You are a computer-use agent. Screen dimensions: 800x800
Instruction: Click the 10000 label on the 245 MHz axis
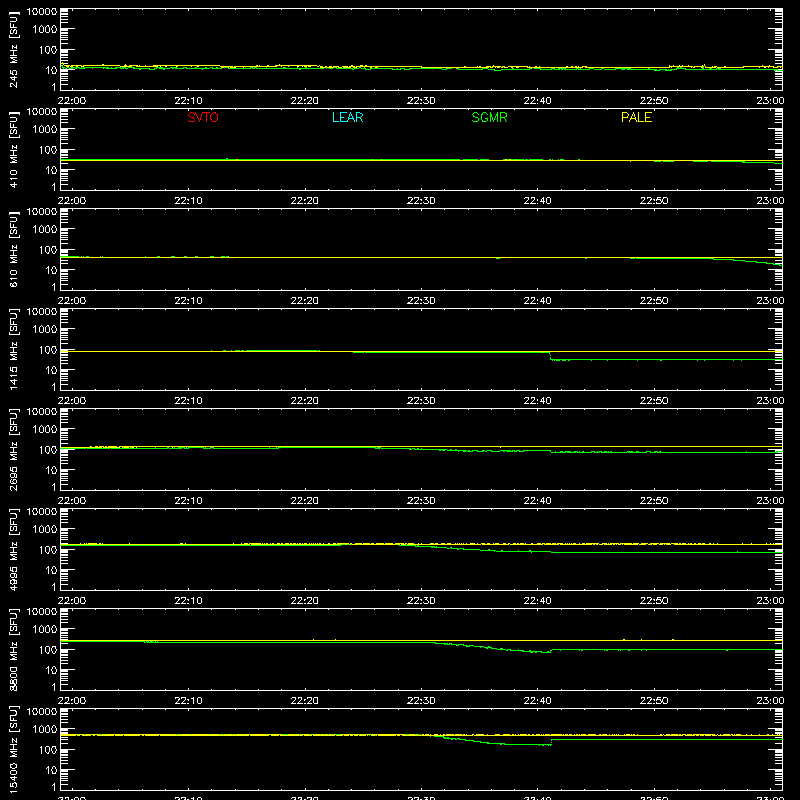tap(42, 12)
